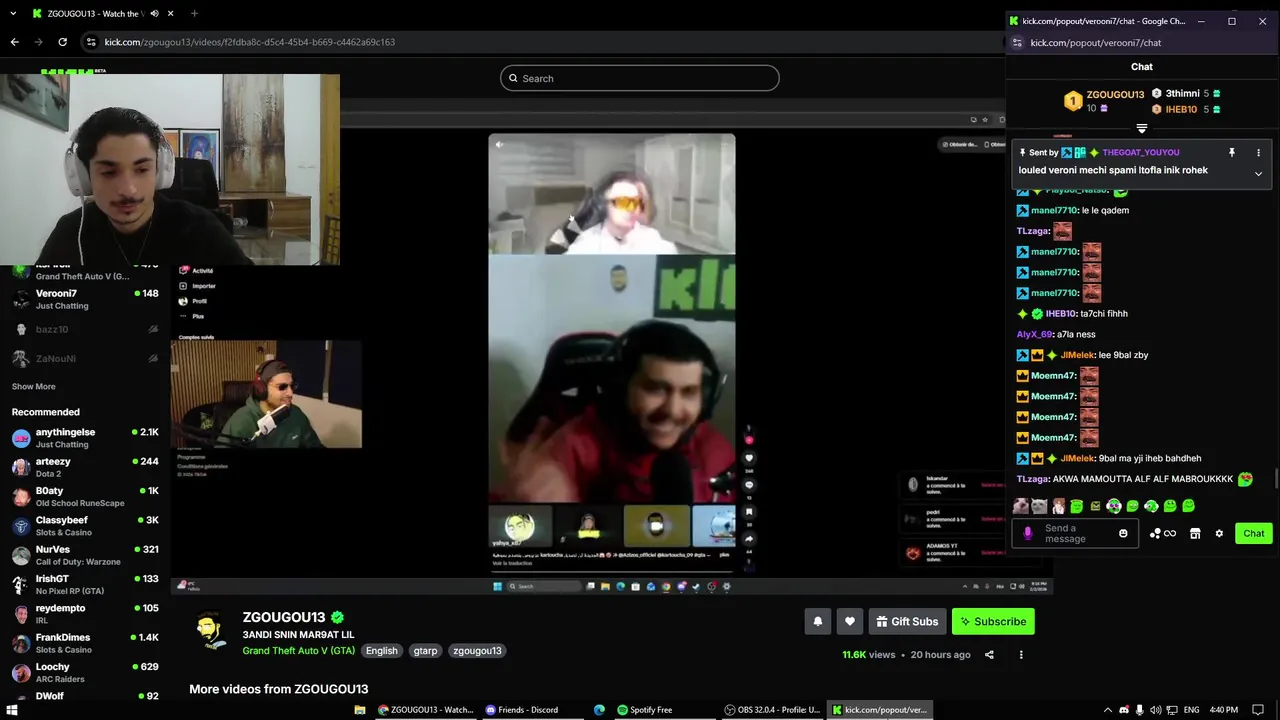This screenshot has width=1280, height=720.
Task: Click AlyX_69 username in chat
Action: pyautogui.click(x=1034, y=334)
